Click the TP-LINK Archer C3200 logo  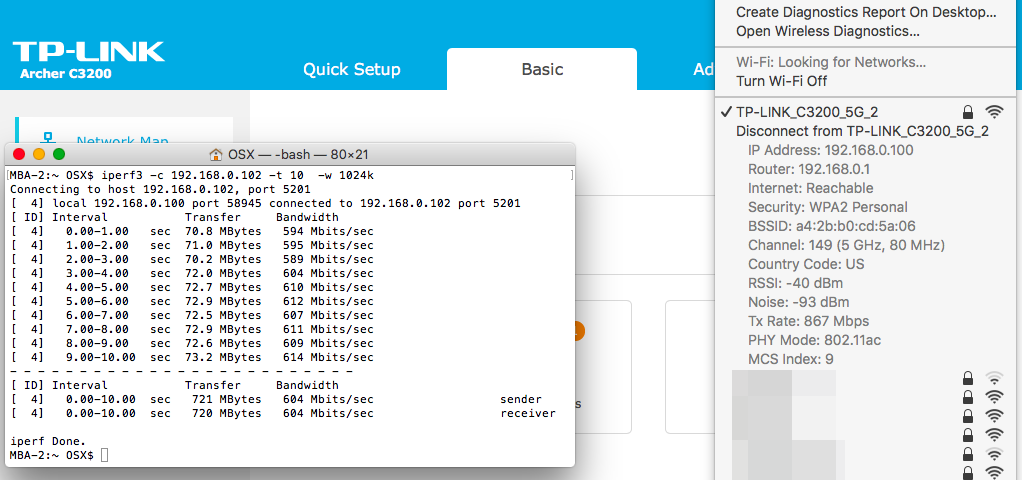pyautogui.click(x=88, y=59)
